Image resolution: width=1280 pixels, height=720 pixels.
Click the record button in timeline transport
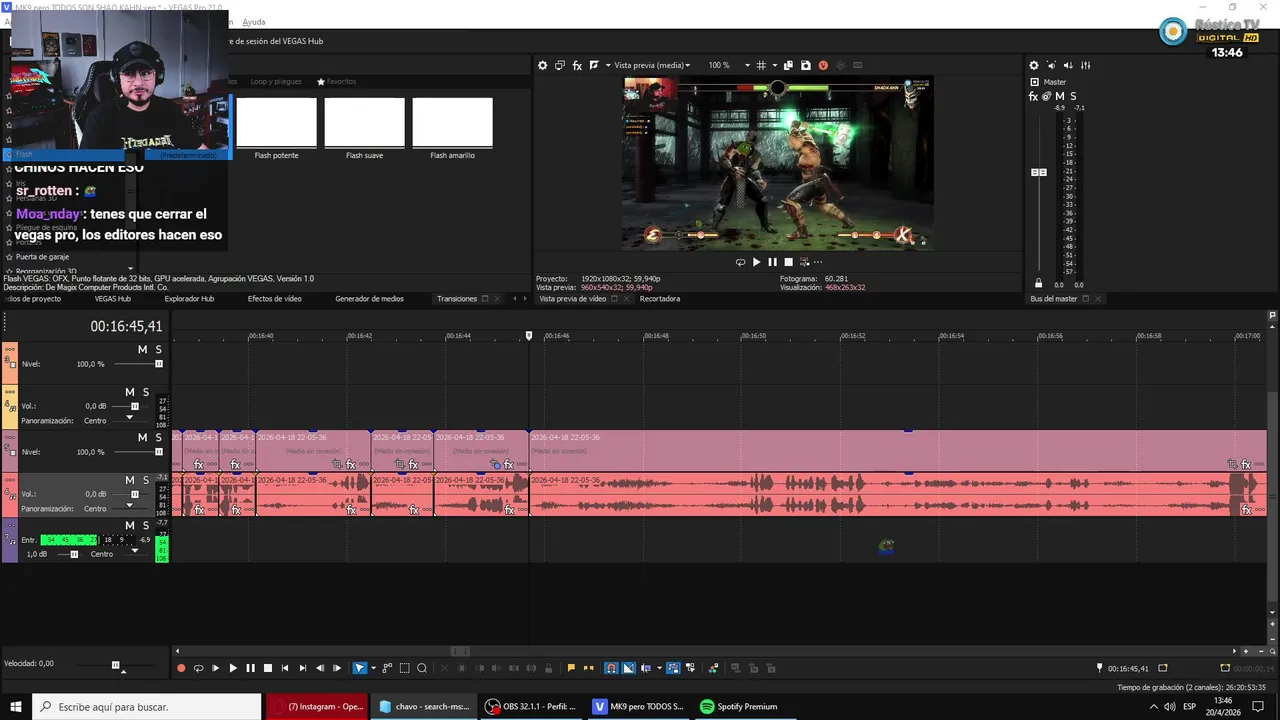click(x=181, y=668)
